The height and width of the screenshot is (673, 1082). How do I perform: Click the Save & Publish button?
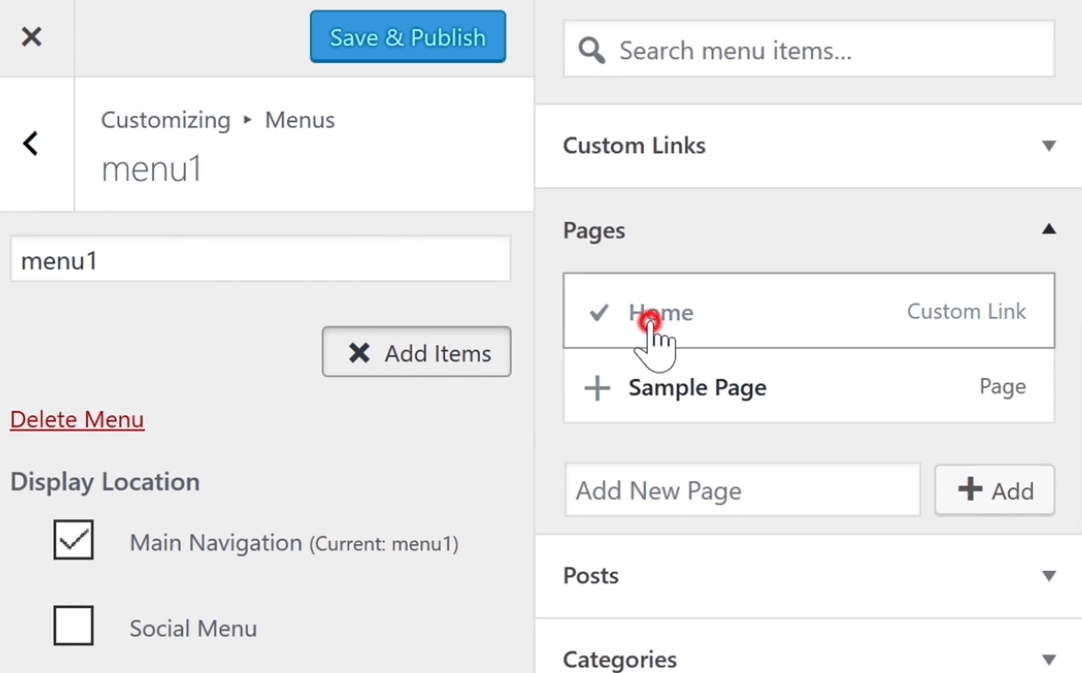[407, 36]
